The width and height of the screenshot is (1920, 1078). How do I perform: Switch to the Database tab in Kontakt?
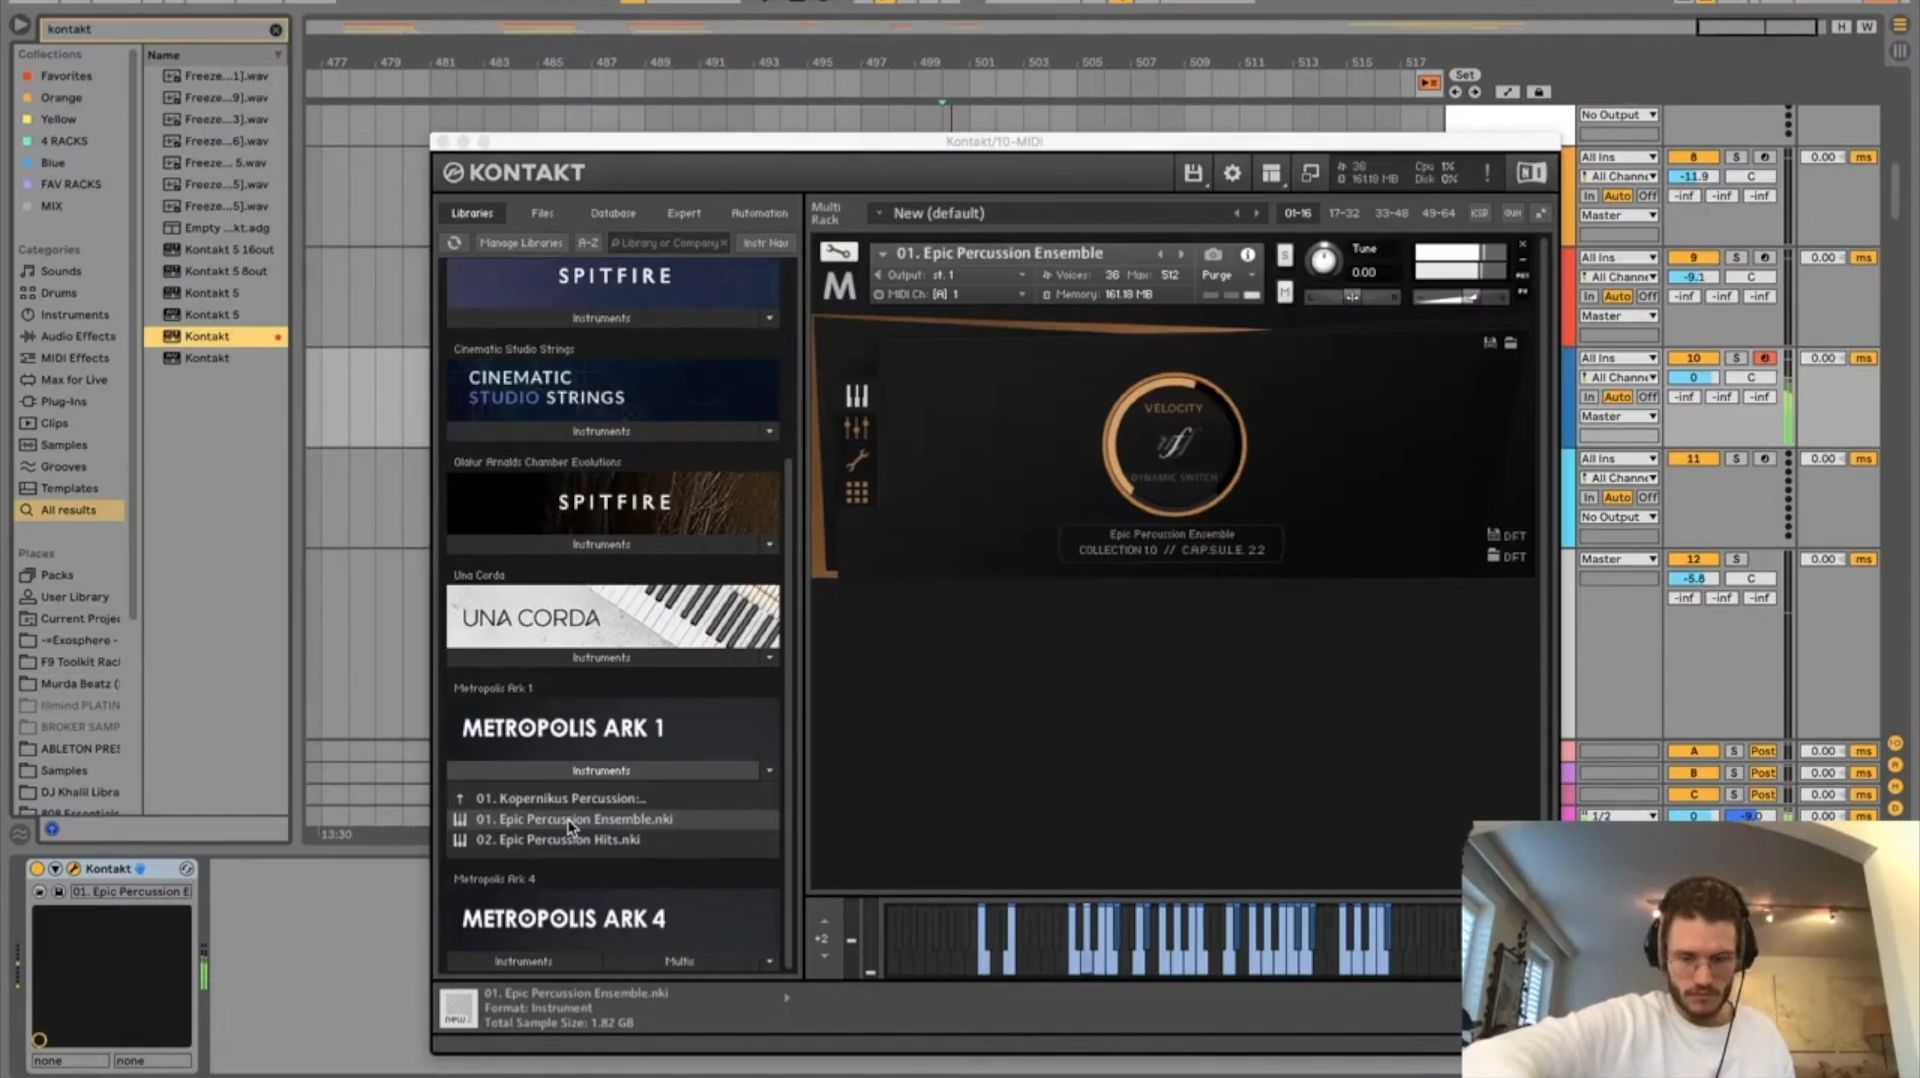click(x=613, y=213)
